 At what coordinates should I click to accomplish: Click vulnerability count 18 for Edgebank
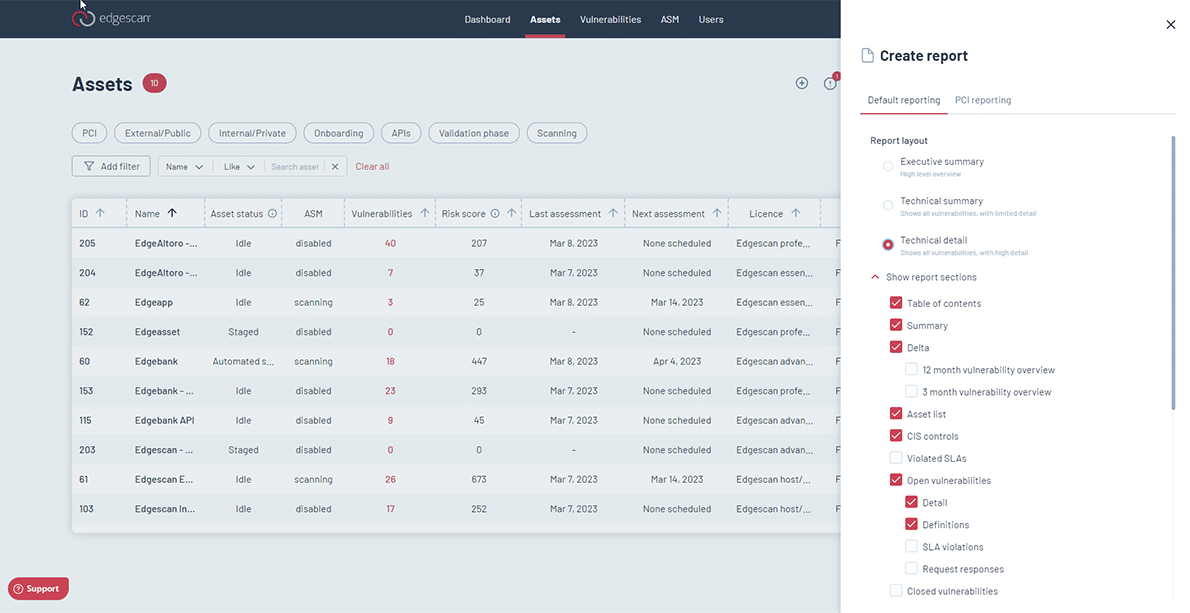pyautogui.click(x=390, y=361)
